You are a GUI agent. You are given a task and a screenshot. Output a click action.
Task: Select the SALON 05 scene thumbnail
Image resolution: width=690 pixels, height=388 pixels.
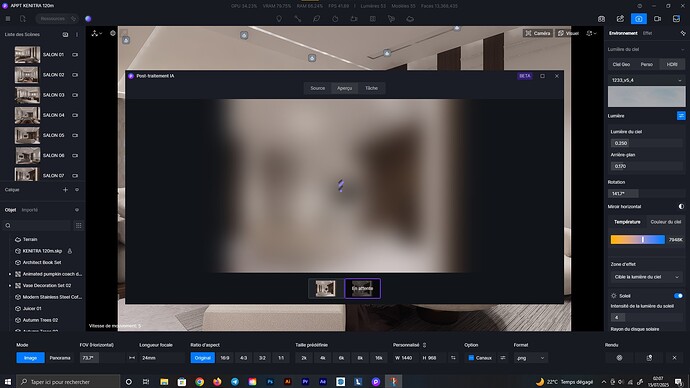point(27,135)
